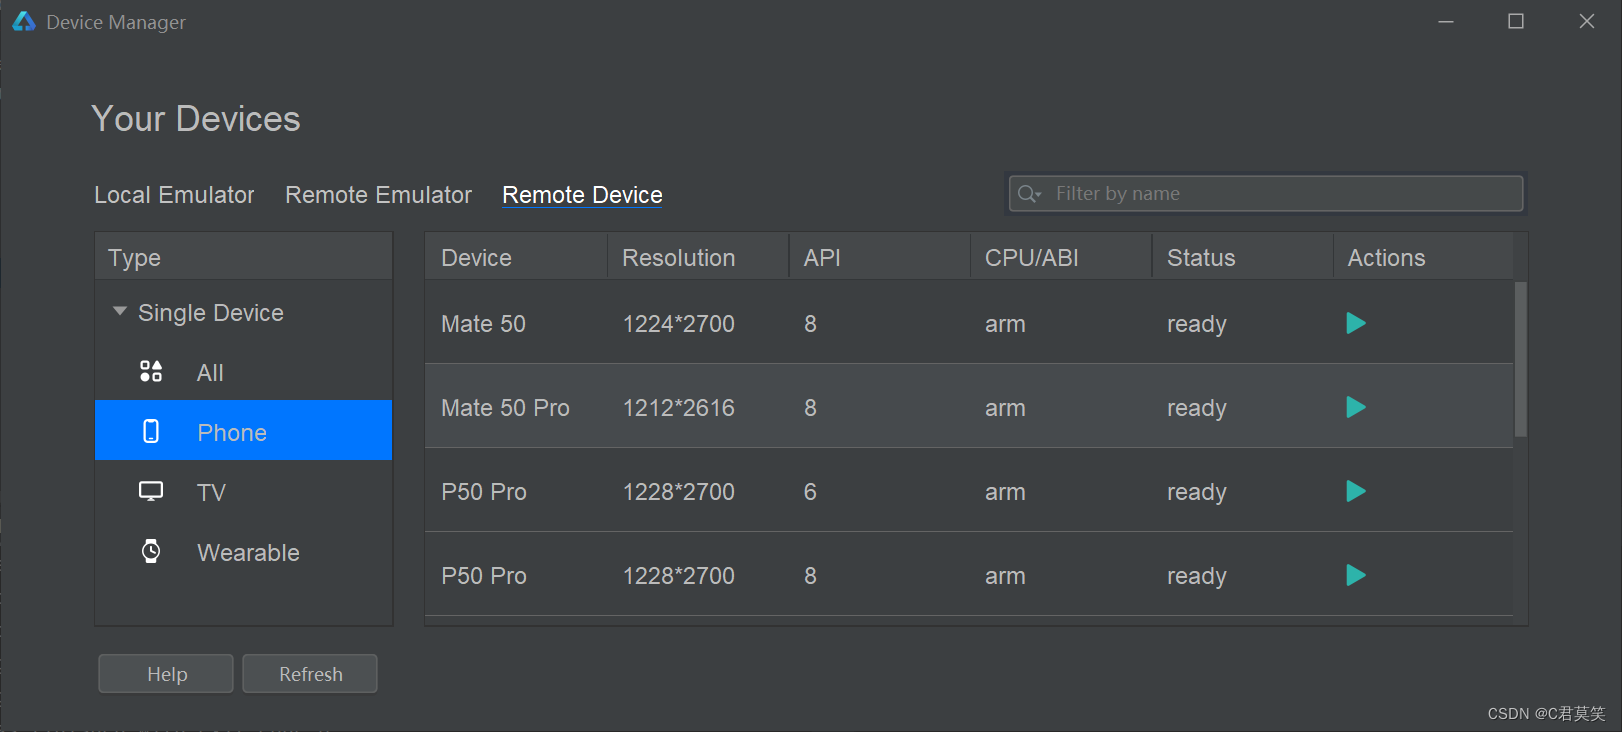Screen dimensions: 1622x732
Task: Click the CPU/ABI column header
Action: pyautogui.click(x=1061, y=257)
